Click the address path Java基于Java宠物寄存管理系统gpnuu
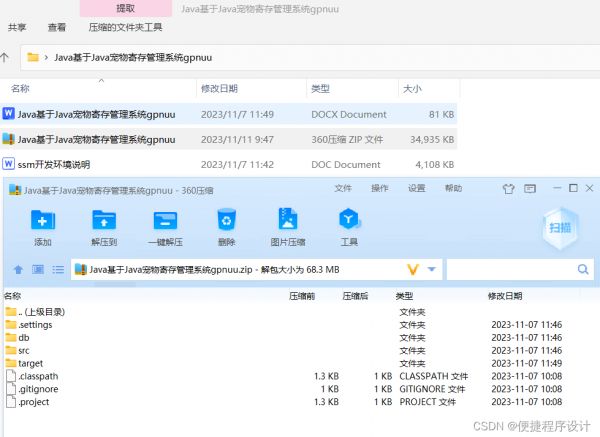600x437 pixels. coord(133,58)
